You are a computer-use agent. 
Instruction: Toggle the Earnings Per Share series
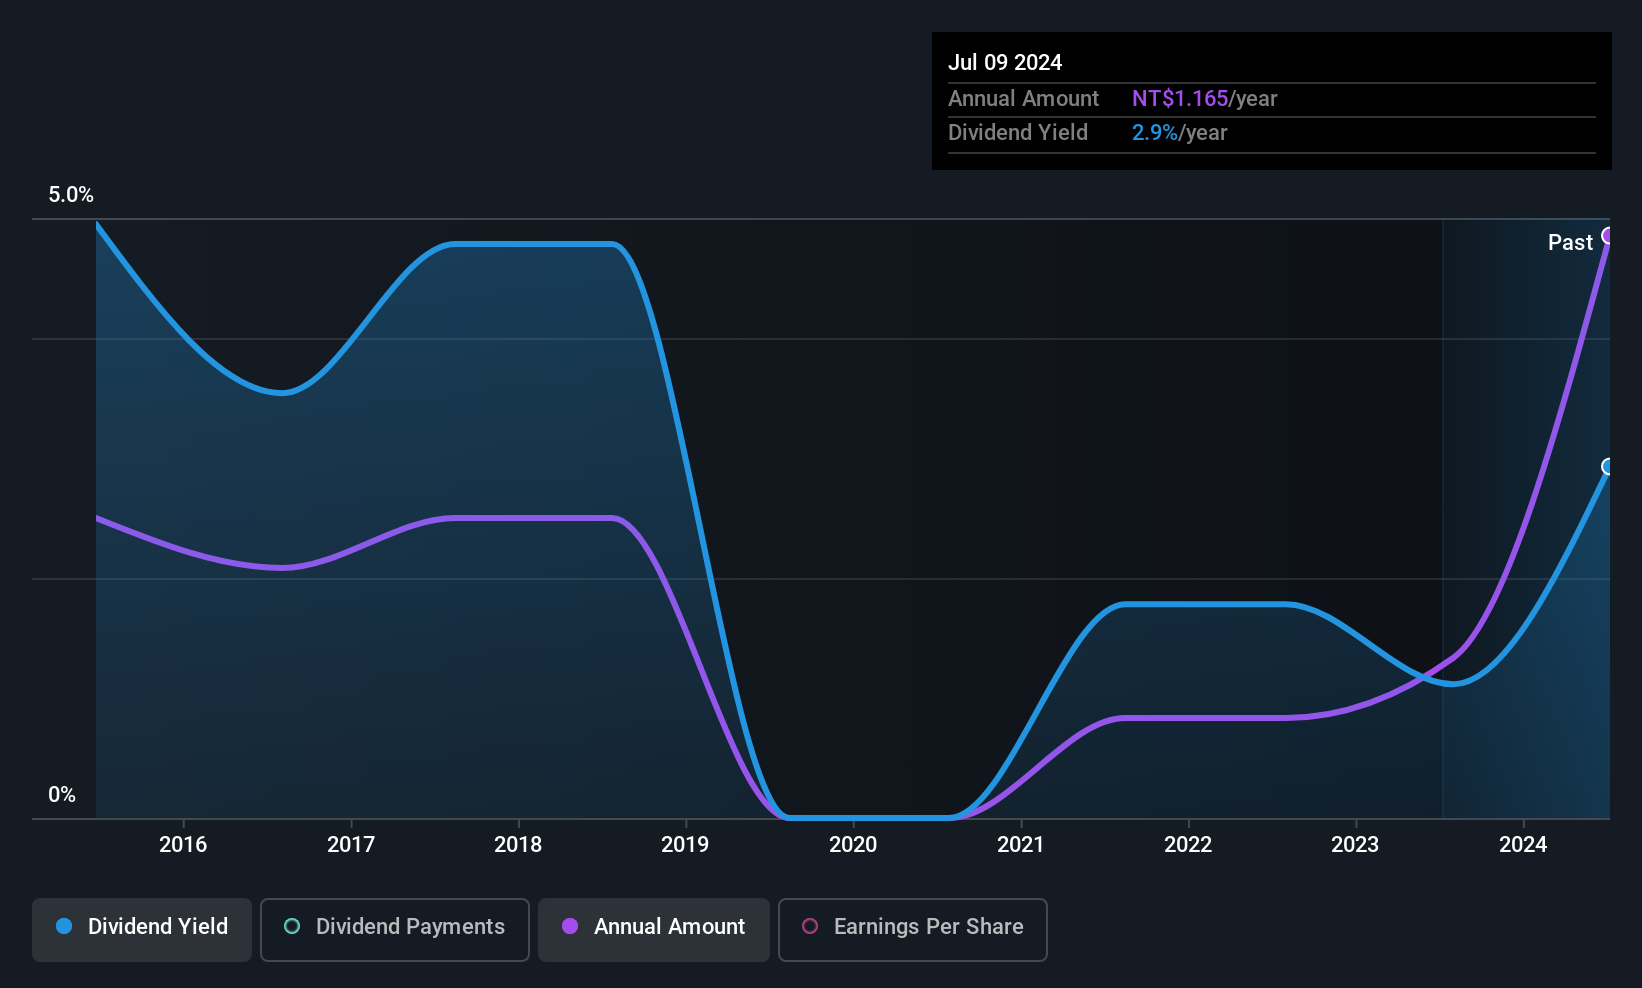click(913, 930)
